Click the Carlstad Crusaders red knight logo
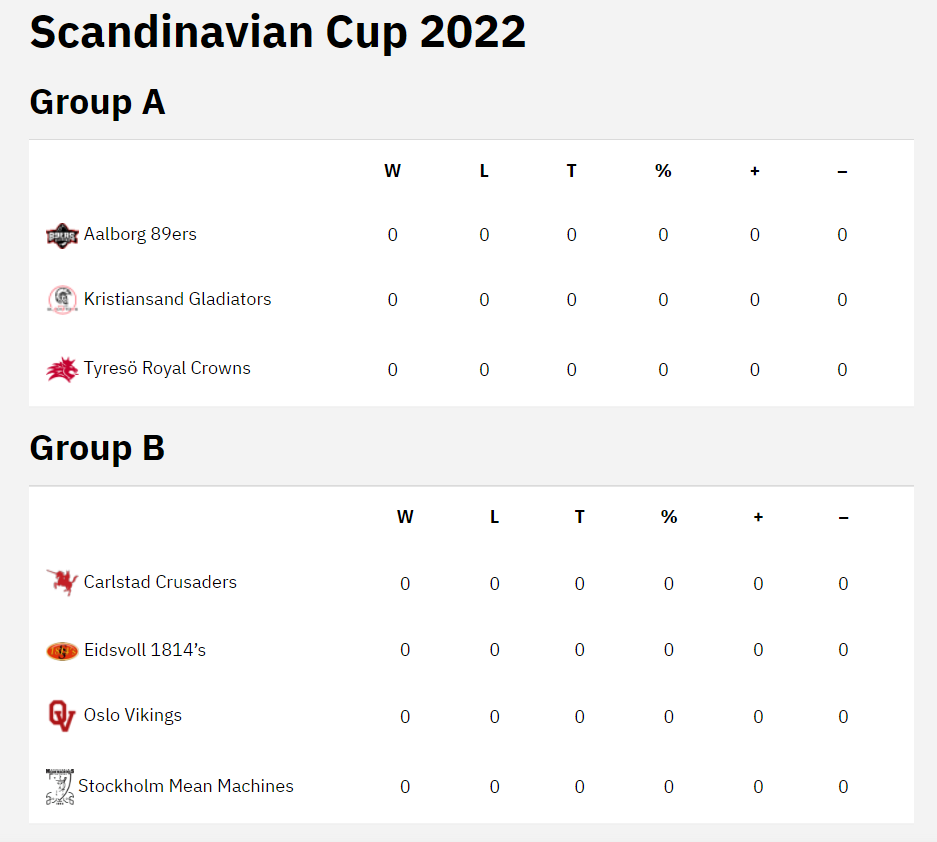The image size is (937, 842). (x=62, y=582)
